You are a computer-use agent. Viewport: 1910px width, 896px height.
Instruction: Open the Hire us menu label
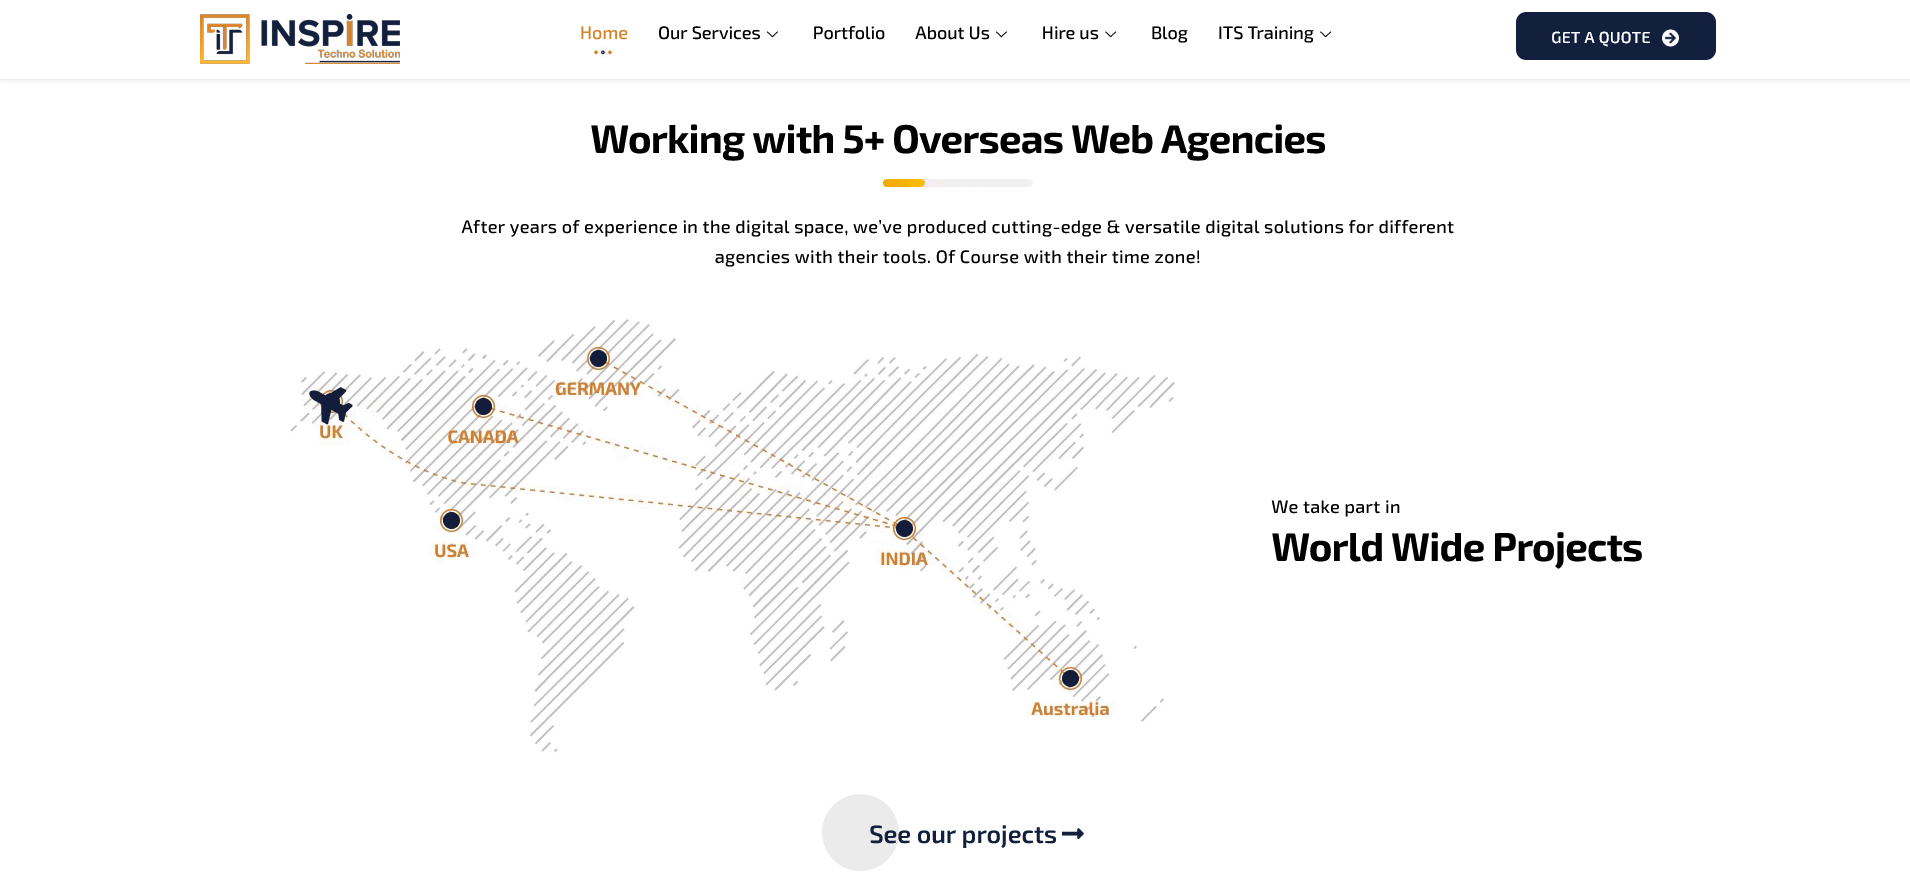click(1070, 33)
